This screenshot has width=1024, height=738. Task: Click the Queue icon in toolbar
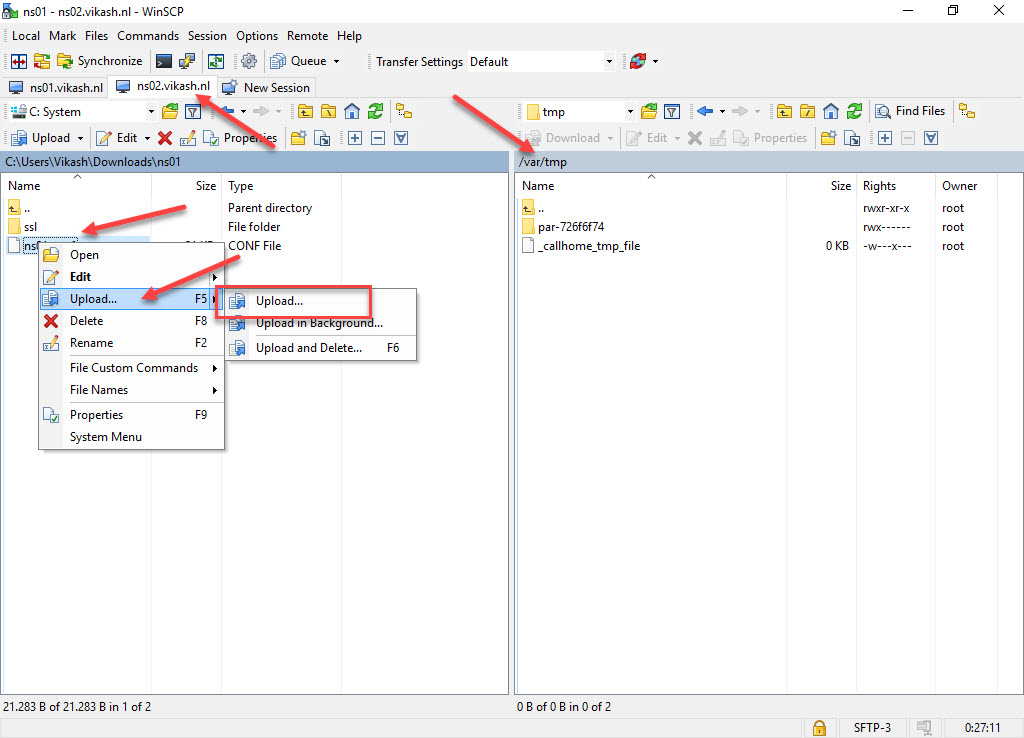[298, 61]
